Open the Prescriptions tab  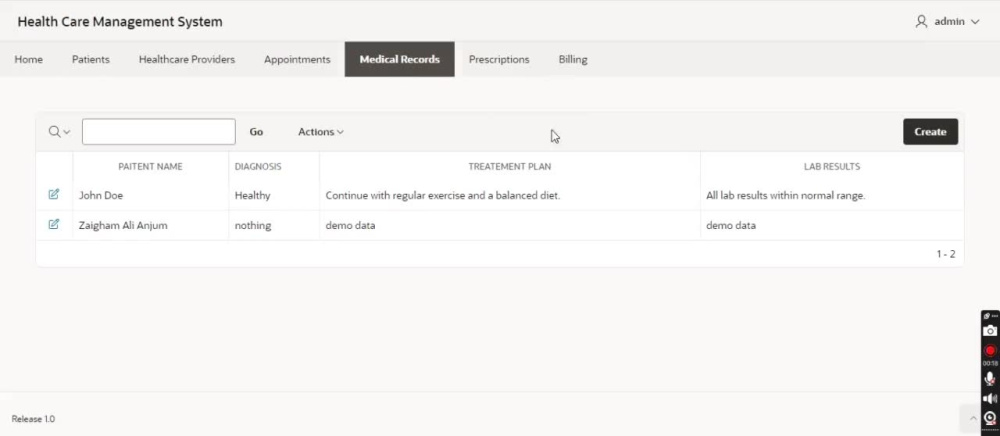point(499,59)
